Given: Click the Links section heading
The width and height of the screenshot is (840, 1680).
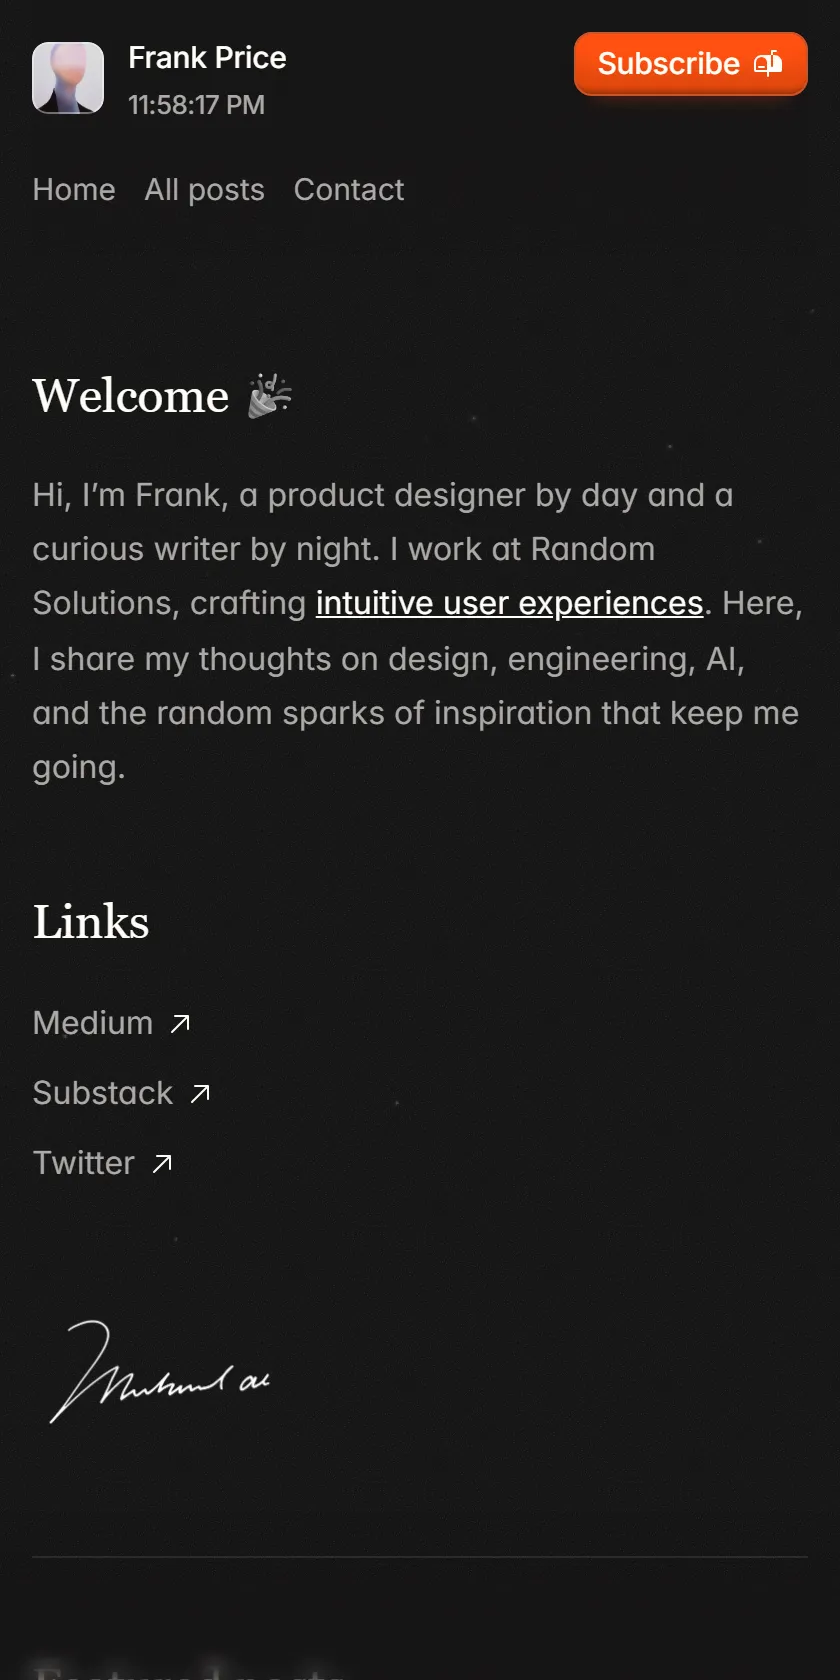Looking at the screenshot, I should (91, 922).
